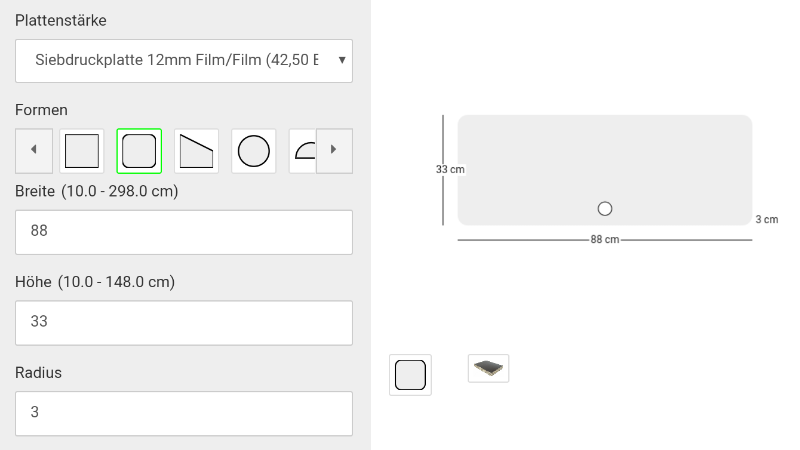Click the Plattenstärke heading label
This screenshot has height=450, width=800.
[61, 20]
